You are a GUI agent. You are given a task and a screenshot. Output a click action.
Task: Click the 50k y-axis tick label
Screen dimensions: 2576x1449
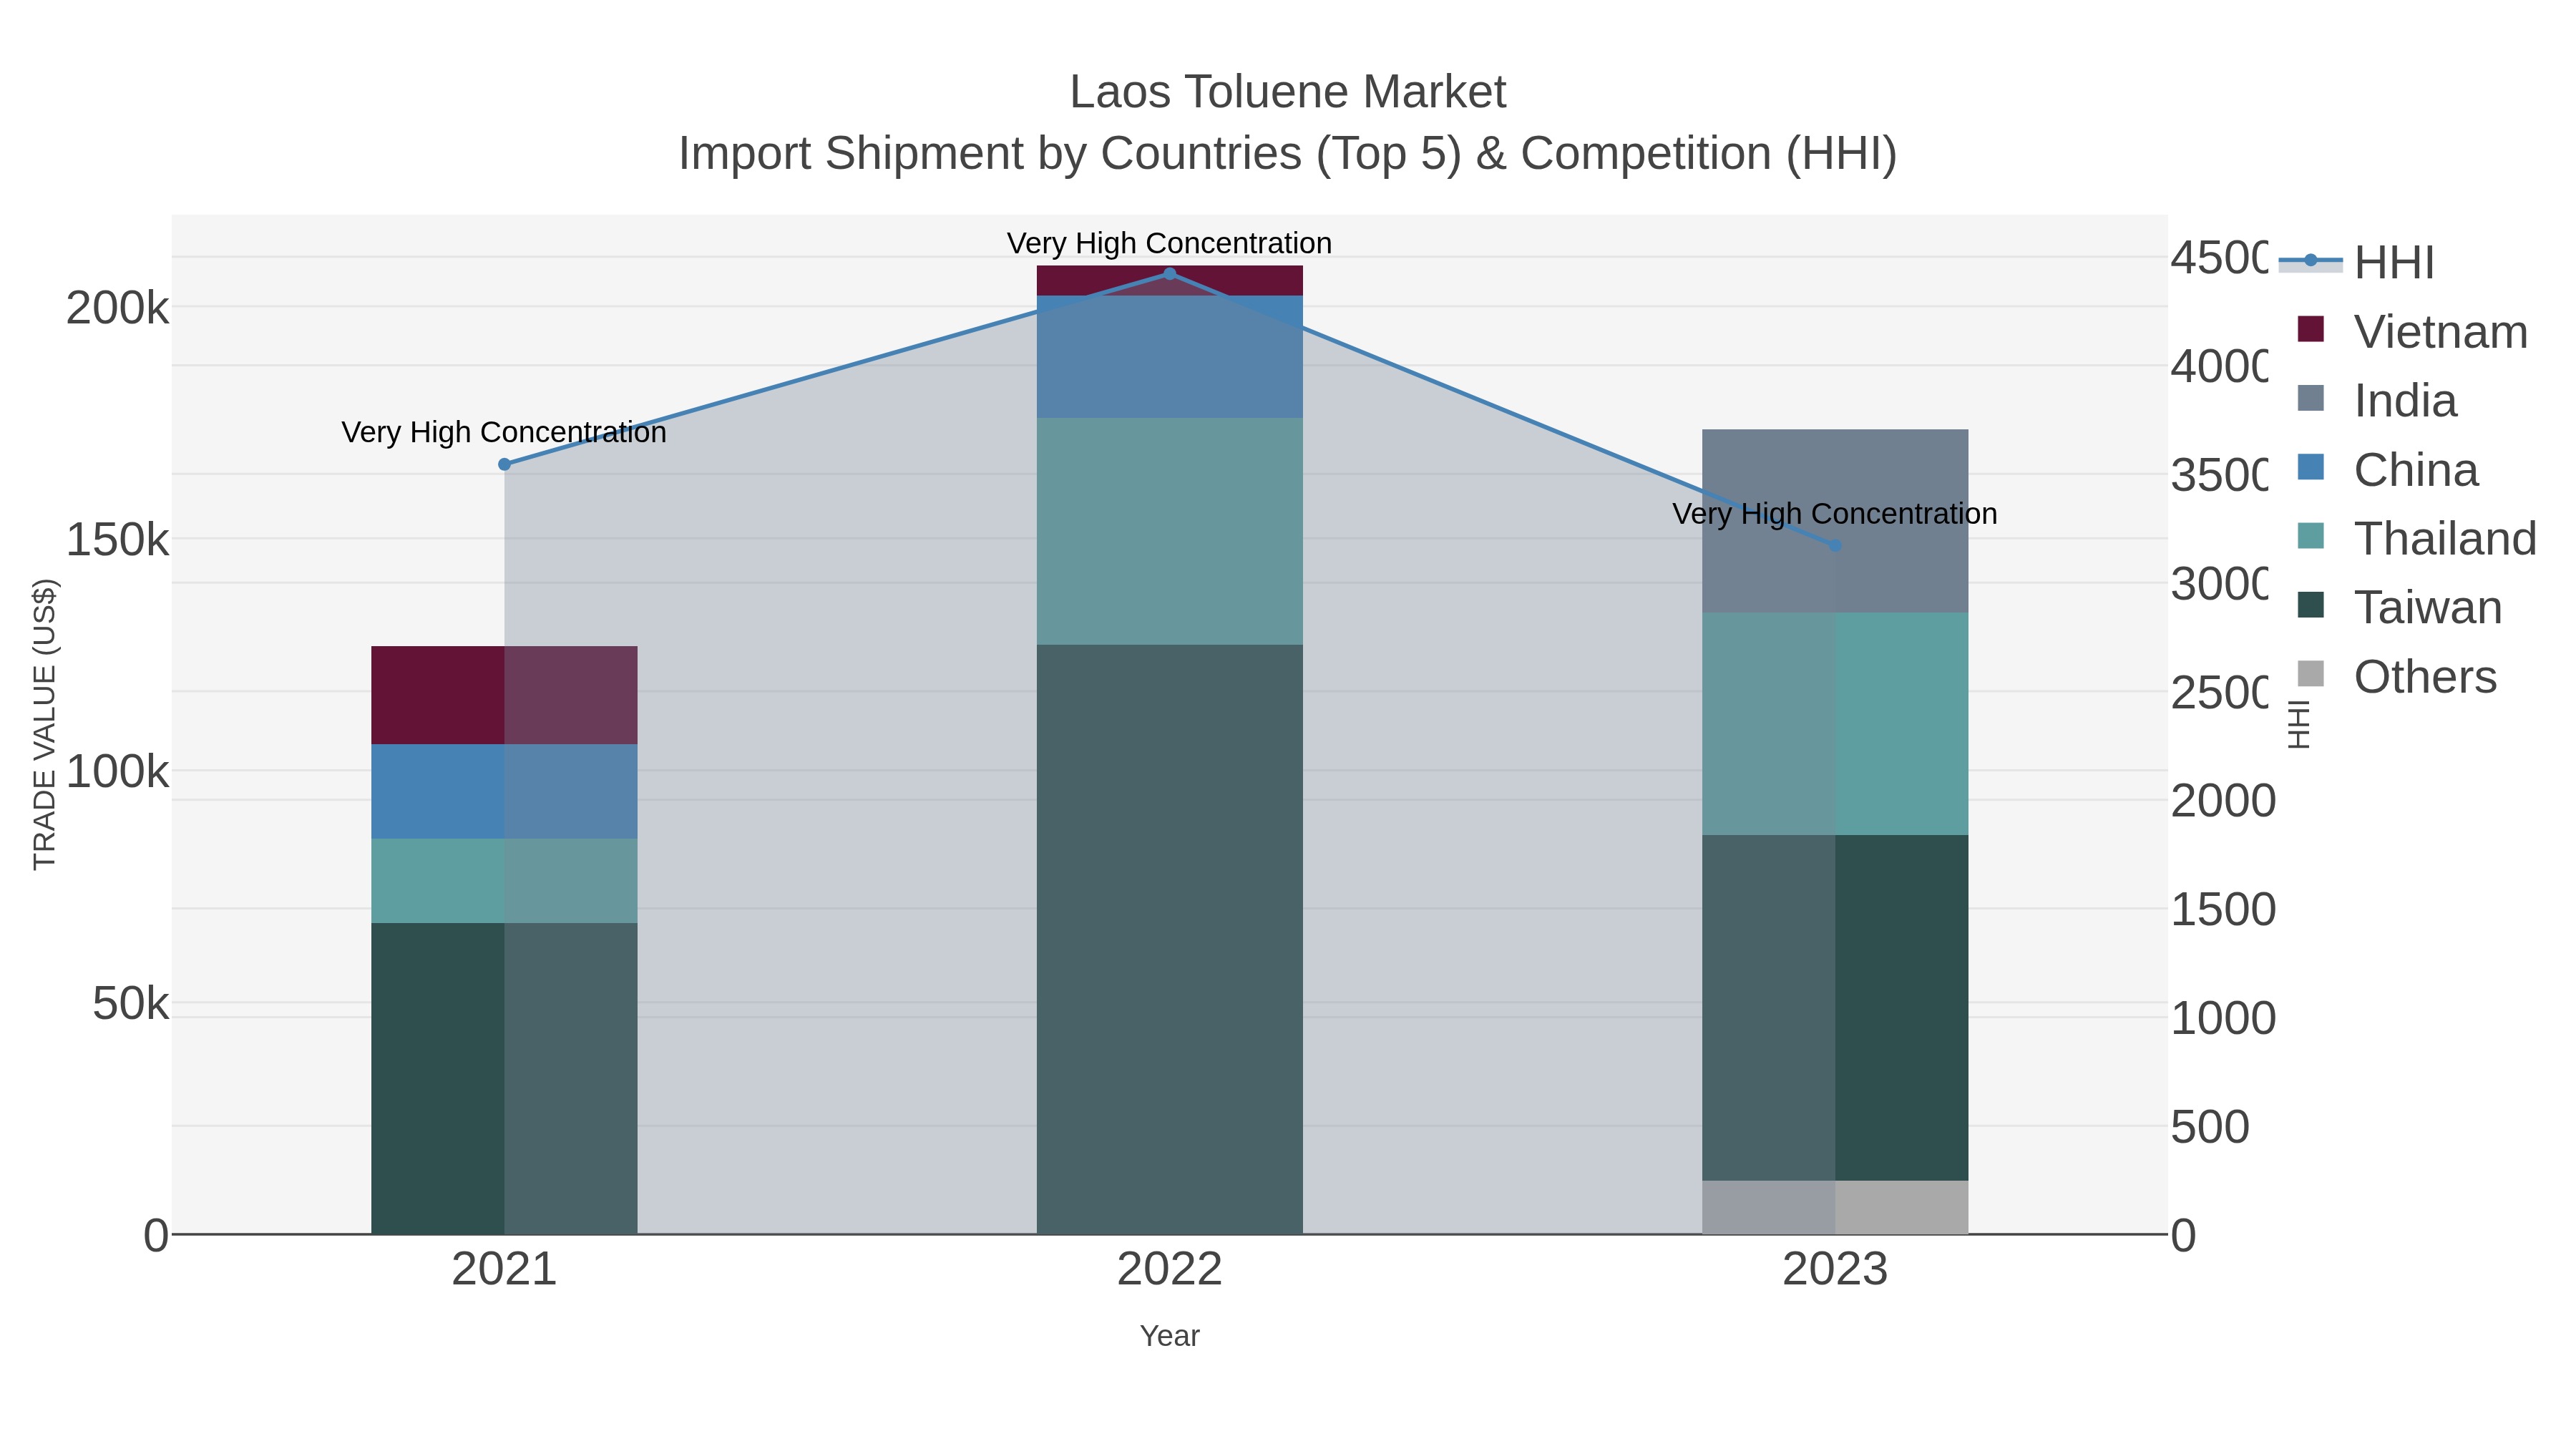click(x=131, y=1003)
